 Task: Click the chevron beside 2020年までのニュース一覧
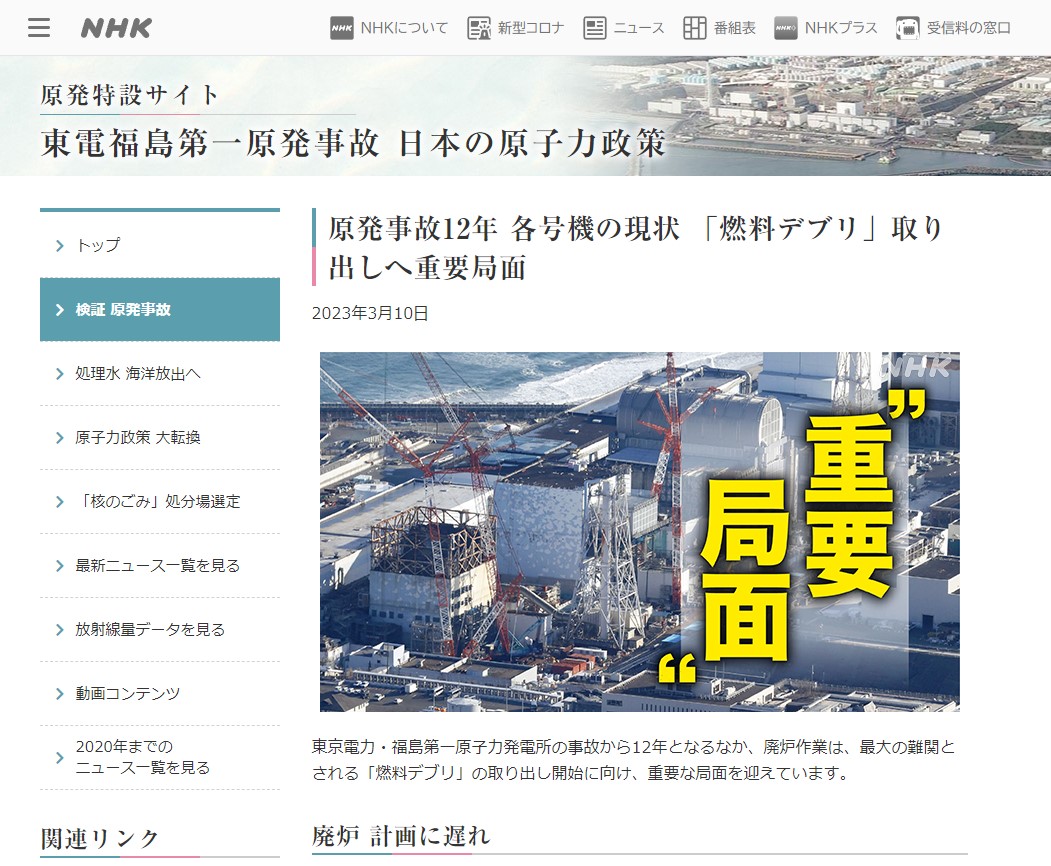(60, 758)
